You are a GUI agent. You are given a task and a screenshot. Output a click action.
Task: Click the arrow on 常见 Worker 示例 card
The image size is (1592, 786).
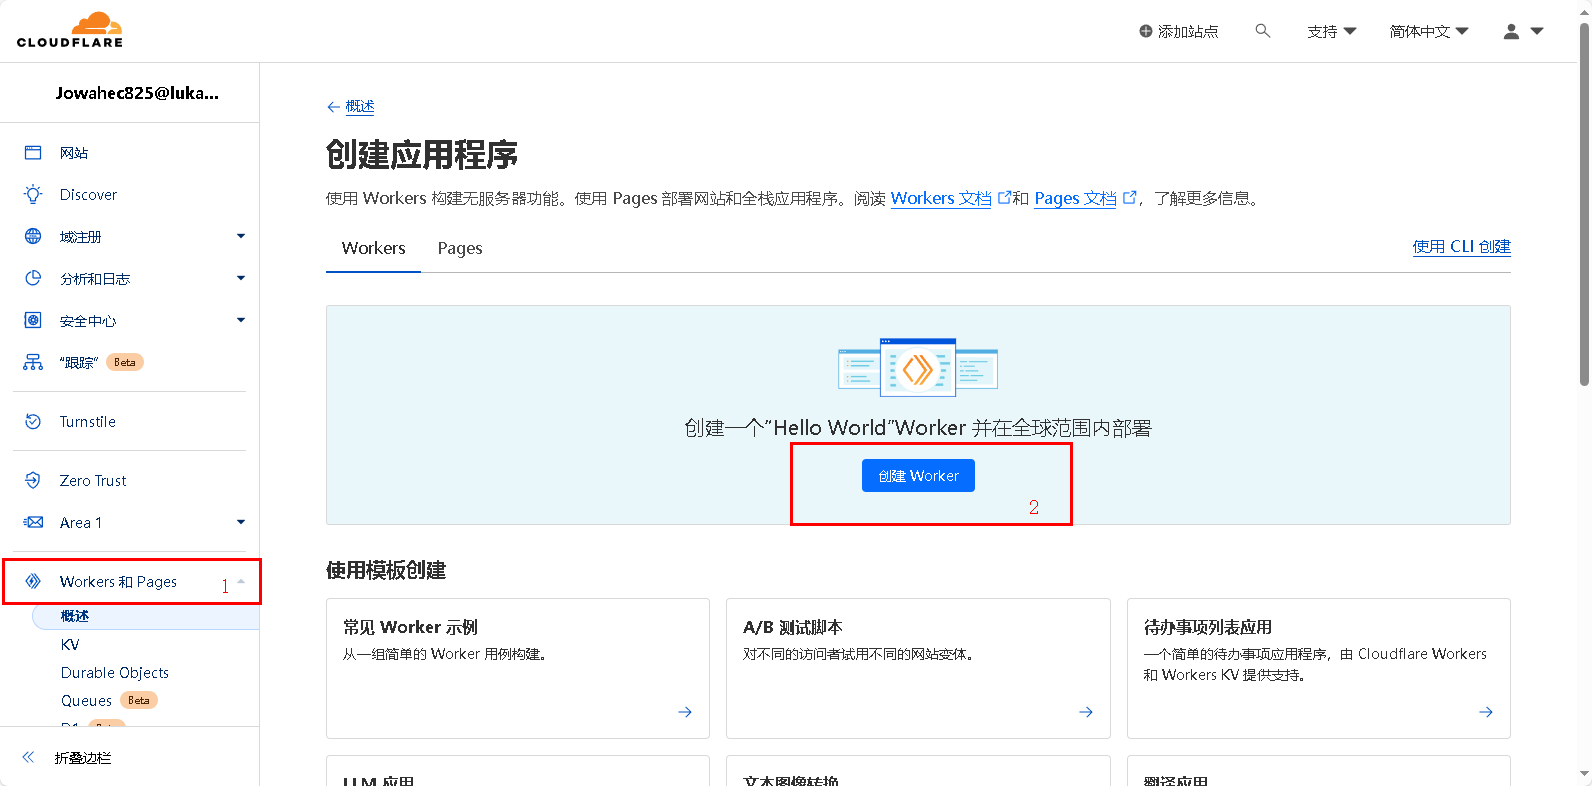(685, 712)
